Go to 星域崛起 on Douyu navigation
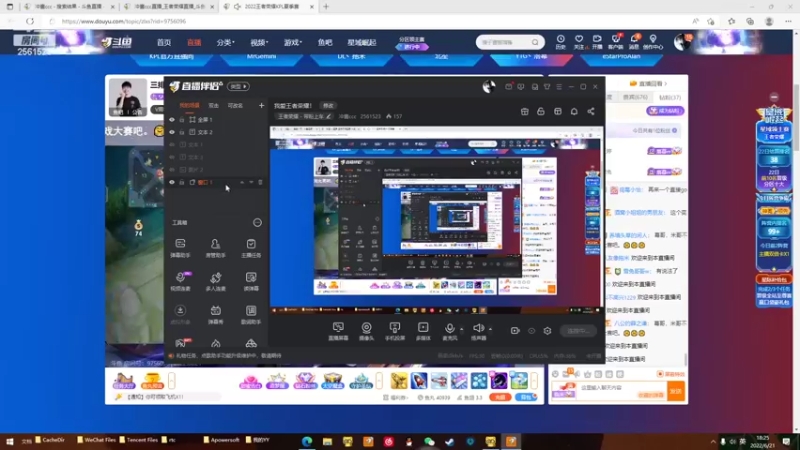The width and height of the screenshot is (800, 450). point(362,42)
